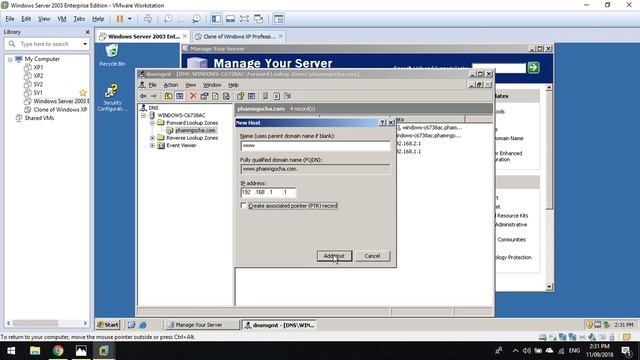This screenshot has width=640, height=360.
Task: Open the power options dropdown arrow
Action: click(x=130, y=19)
